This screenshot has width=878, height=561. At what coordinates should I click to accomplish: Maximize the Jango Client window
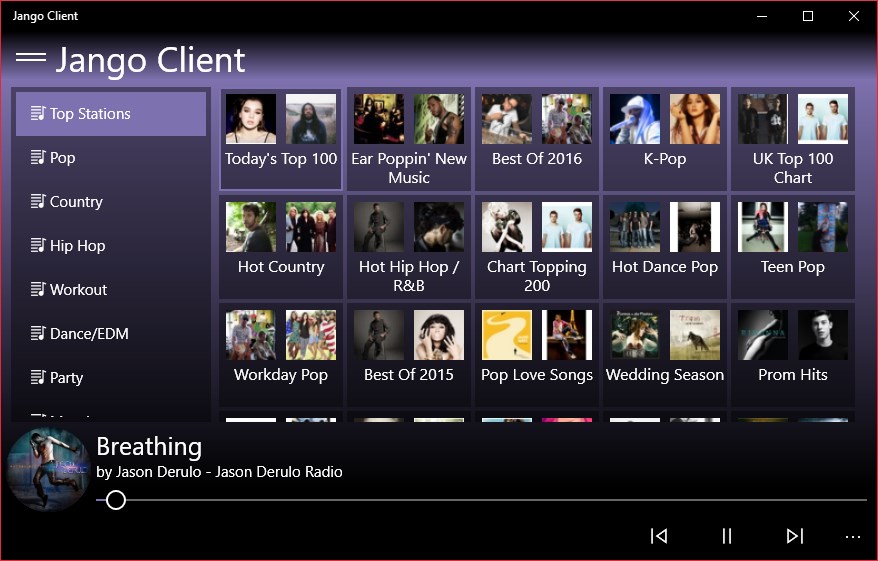point(807,16)
